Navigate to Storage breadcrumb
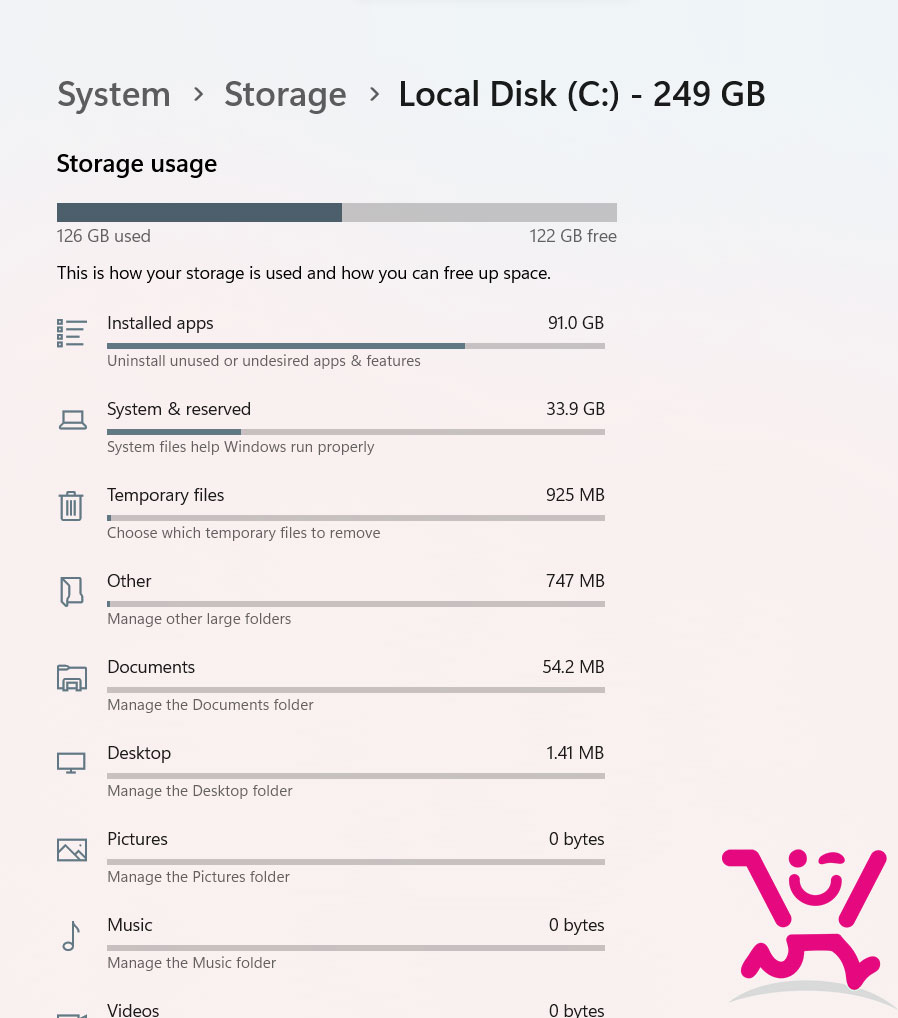 point(285,94)
